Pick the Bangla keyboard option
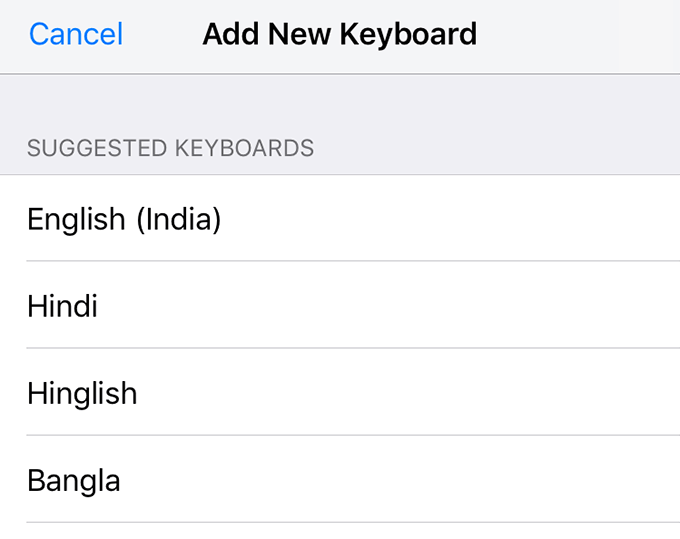680x539 pixels. 74,480
